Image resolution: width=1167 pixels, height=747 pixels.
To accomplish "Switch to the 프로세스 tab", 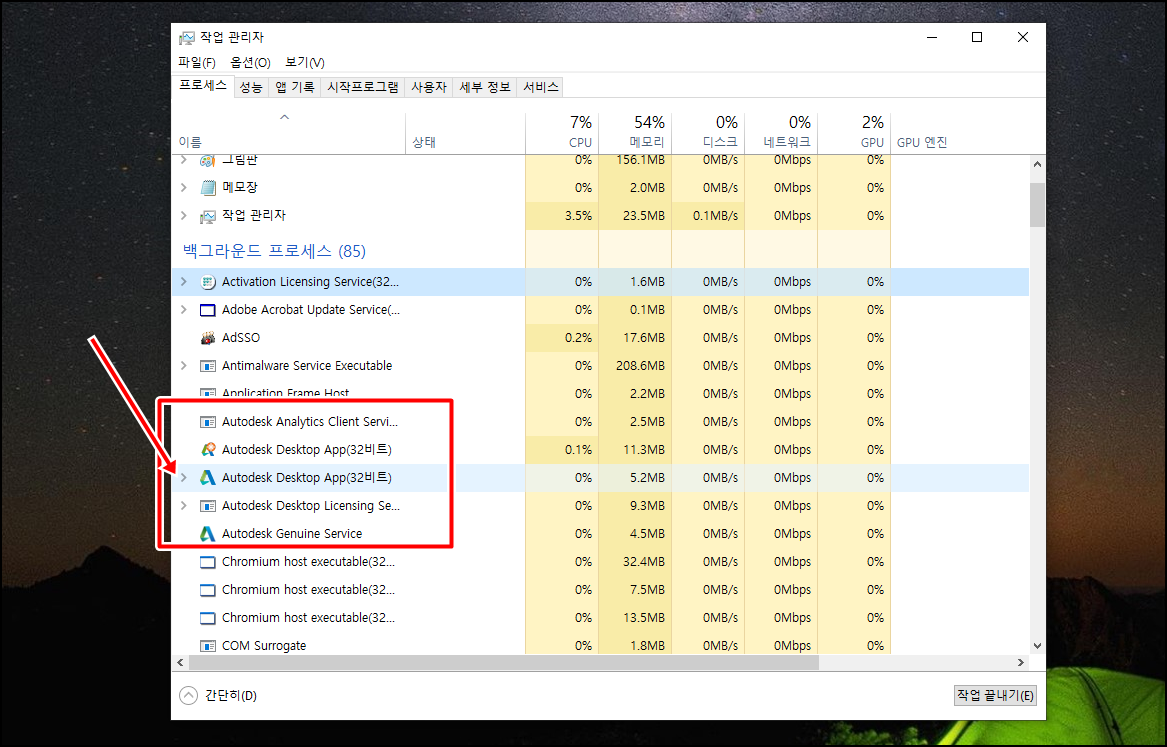I will (x=203, y=86).
